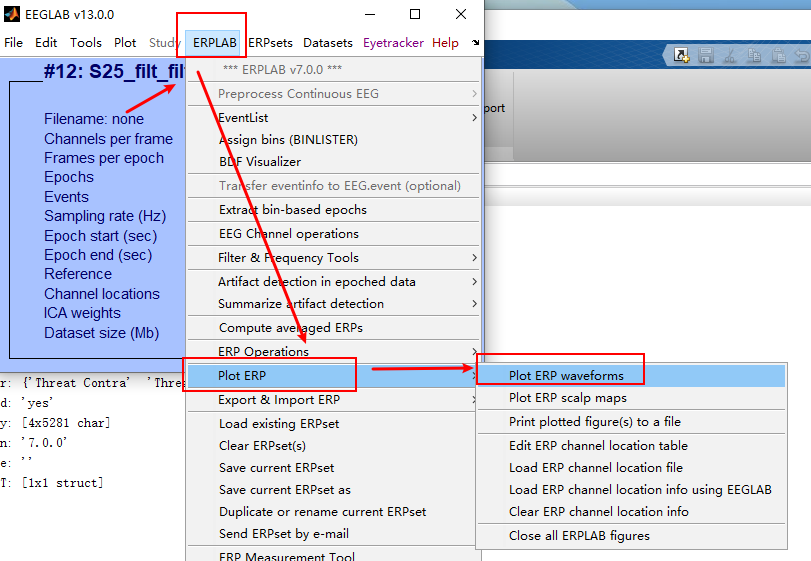Open the Edit menu
The width and height of the screenshot is (811, 561).
coord(46,42)
